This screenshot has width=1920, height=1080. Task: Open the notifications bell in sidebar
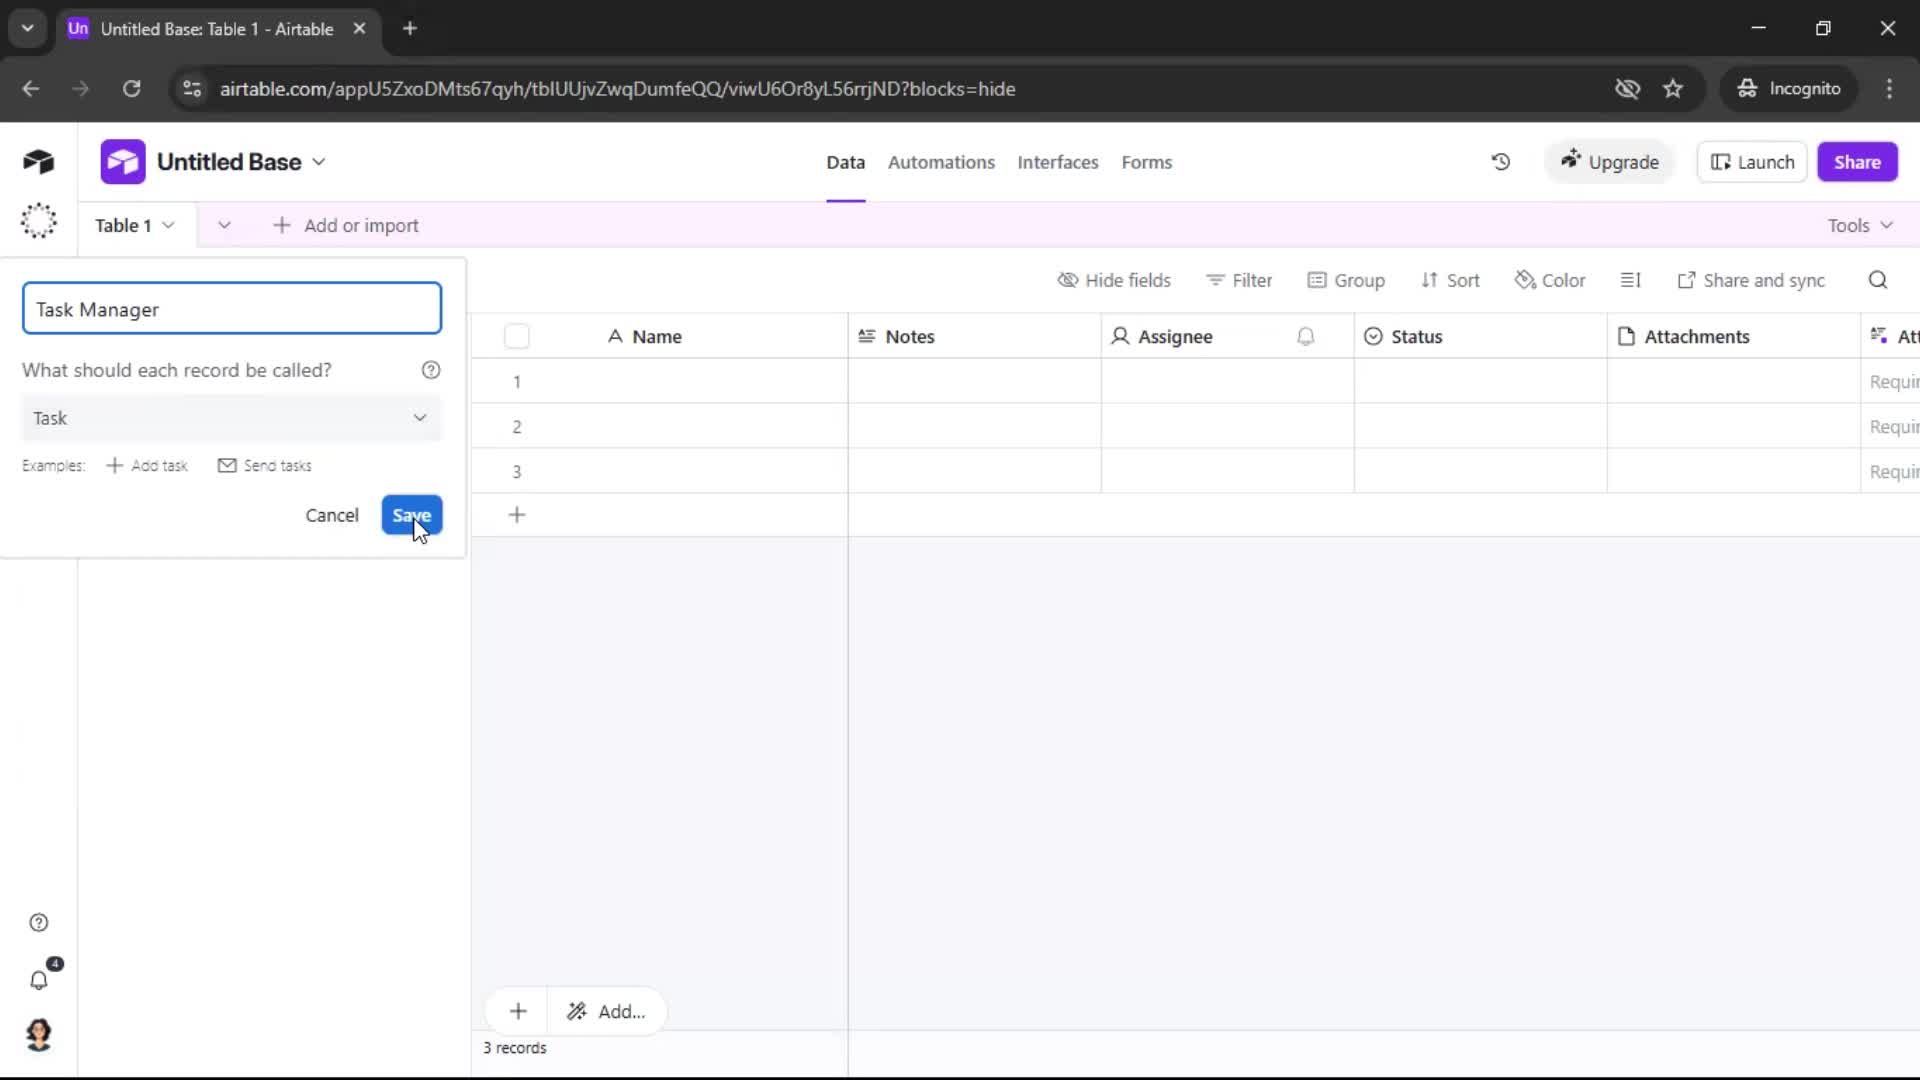[38, 980]
